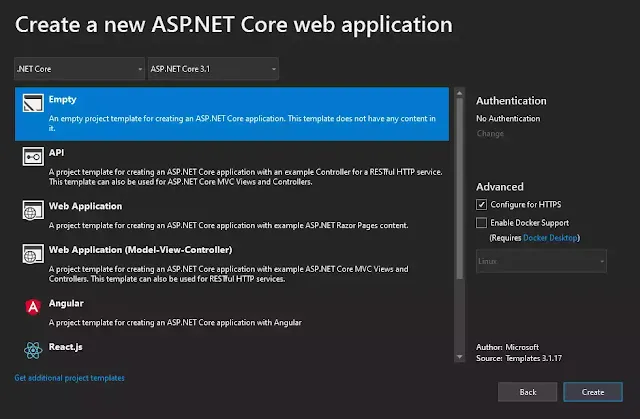Select the Angular template title
This screenshot has width=640, height=419.
tap(66, 303)
